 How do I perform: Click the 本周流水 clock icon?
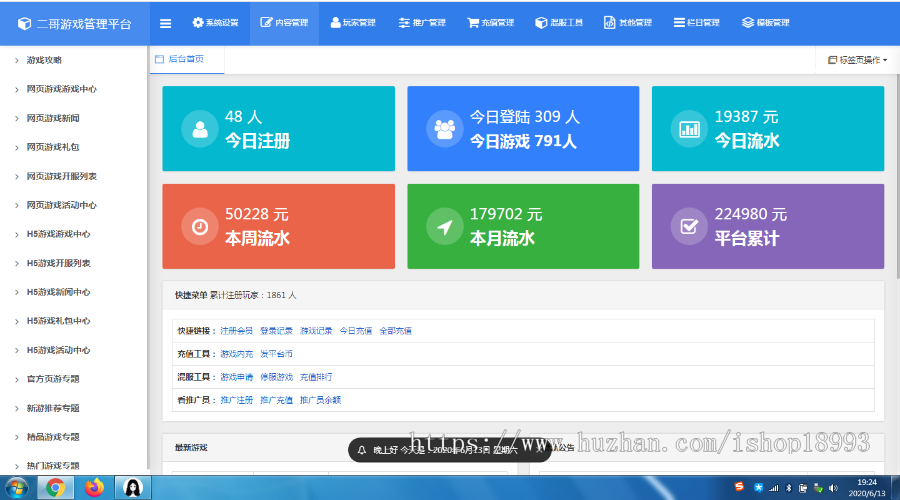[x=200, y=227]
